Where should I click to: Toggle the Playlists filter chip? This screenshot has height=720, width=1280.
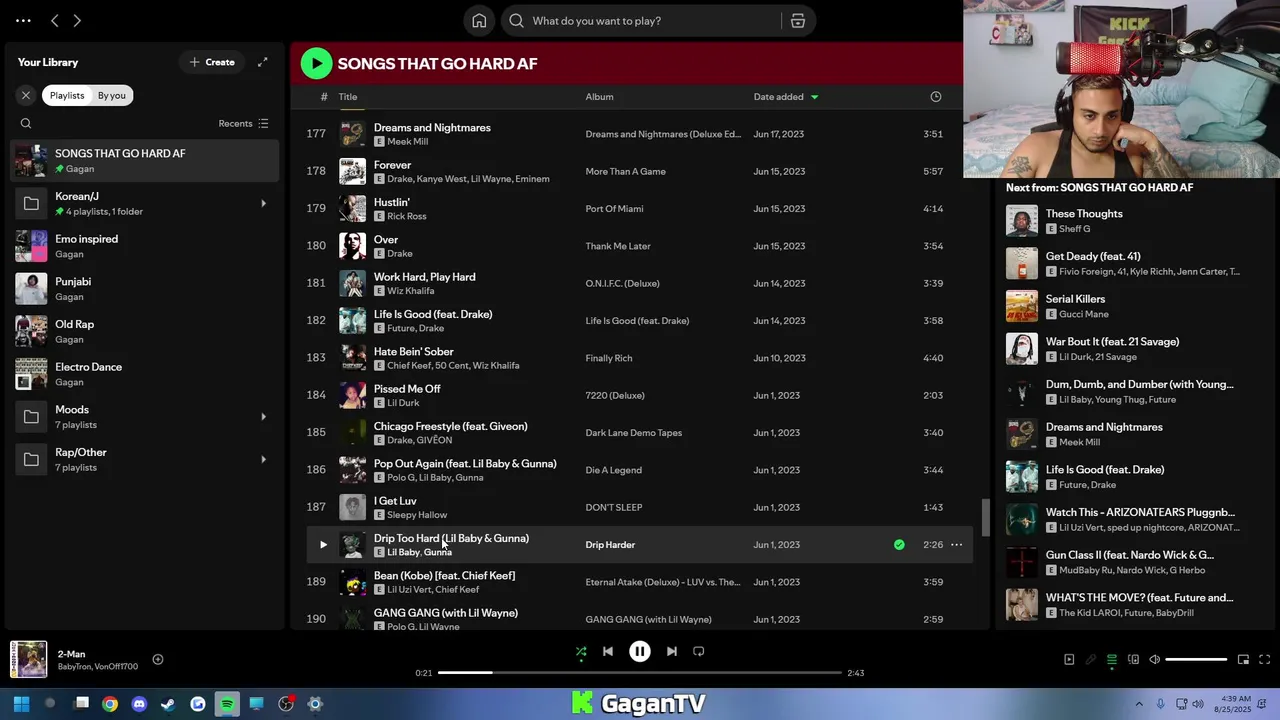[67, 95]
